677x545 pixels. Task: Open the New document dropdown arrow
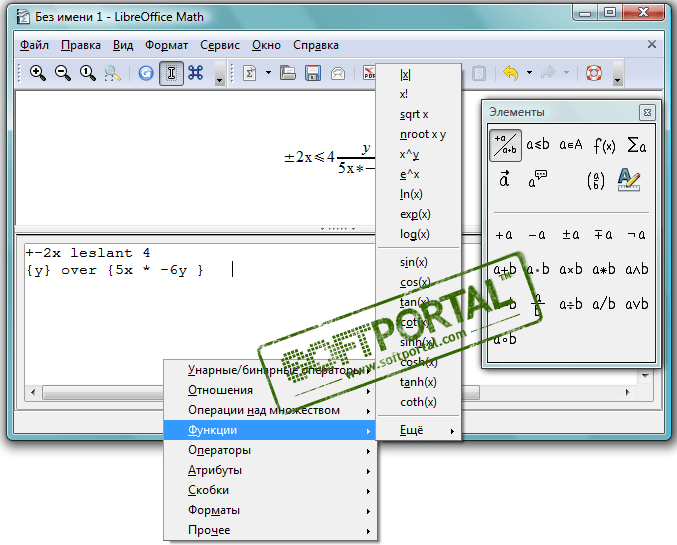269,73
